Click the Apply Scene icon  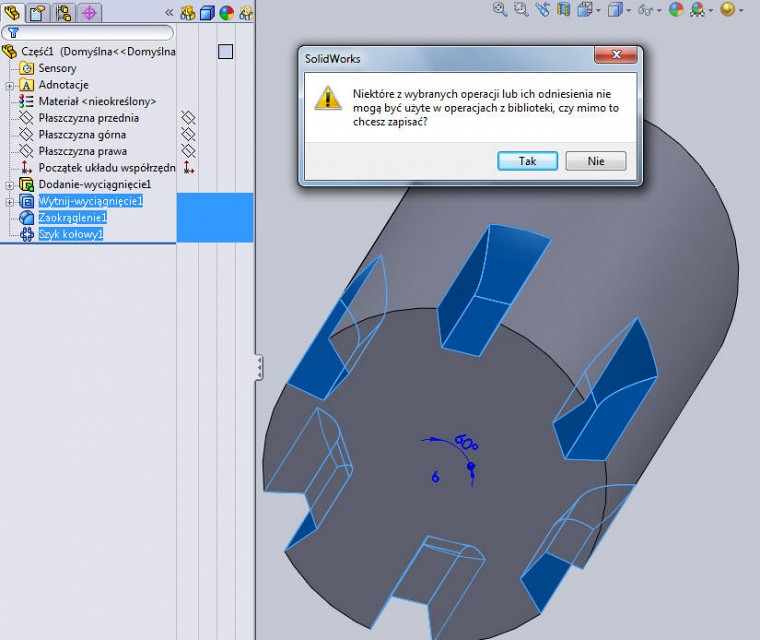click(x=697, y=9)
